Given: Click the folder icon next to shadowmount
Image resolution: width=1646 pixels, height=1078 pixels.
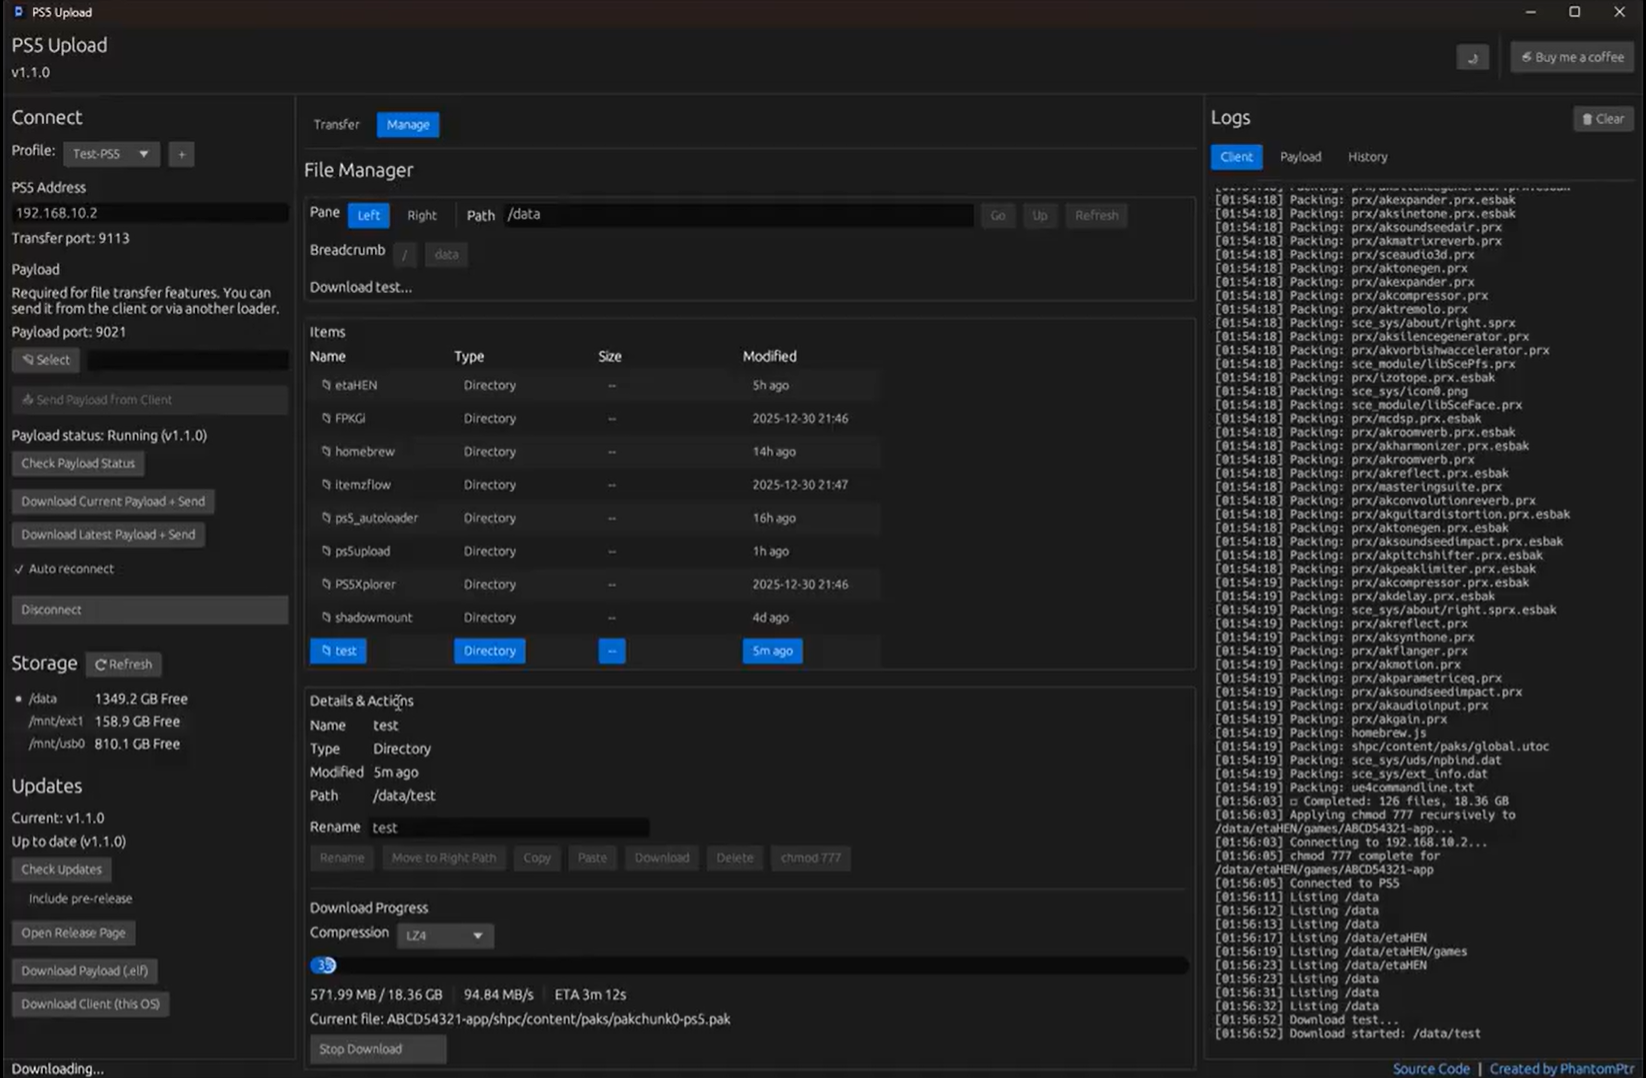Looking at the screenshot, I should 326,618.
